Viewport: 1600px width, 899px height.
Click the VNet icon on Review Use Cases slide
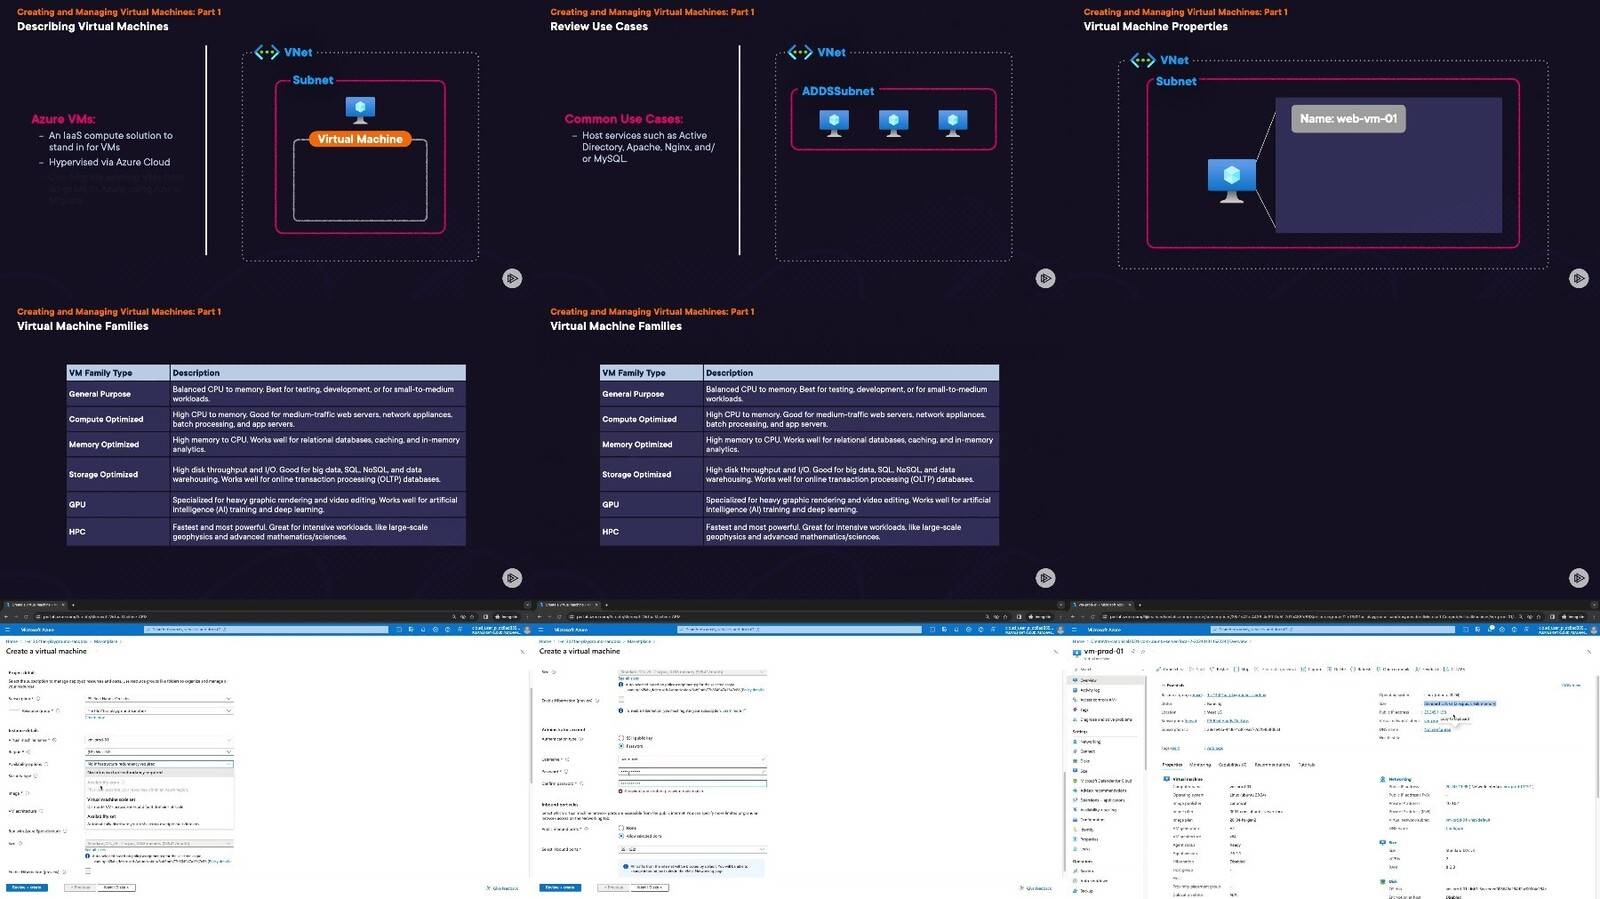point(800,52)
